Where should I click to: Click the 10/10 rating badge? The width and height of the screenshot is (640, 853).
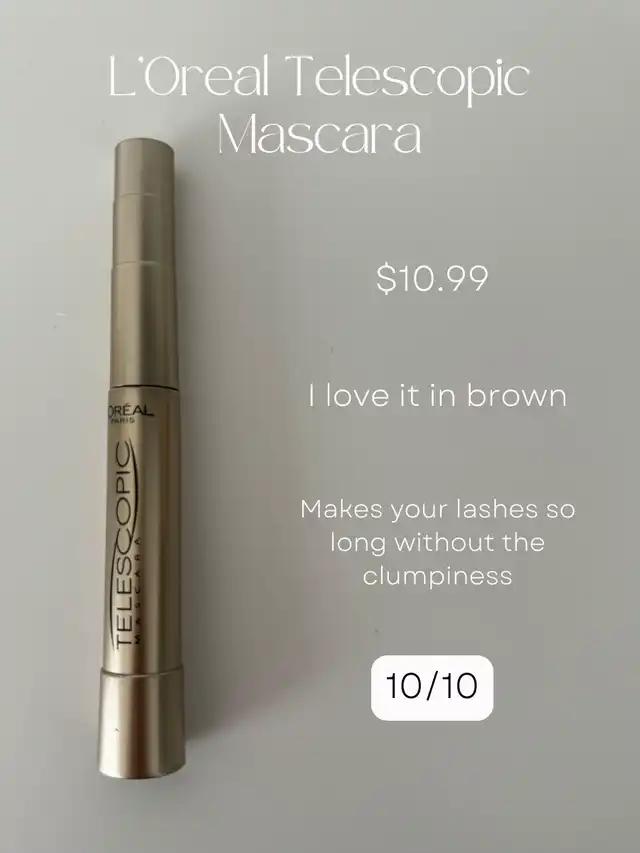click(432, 688)
